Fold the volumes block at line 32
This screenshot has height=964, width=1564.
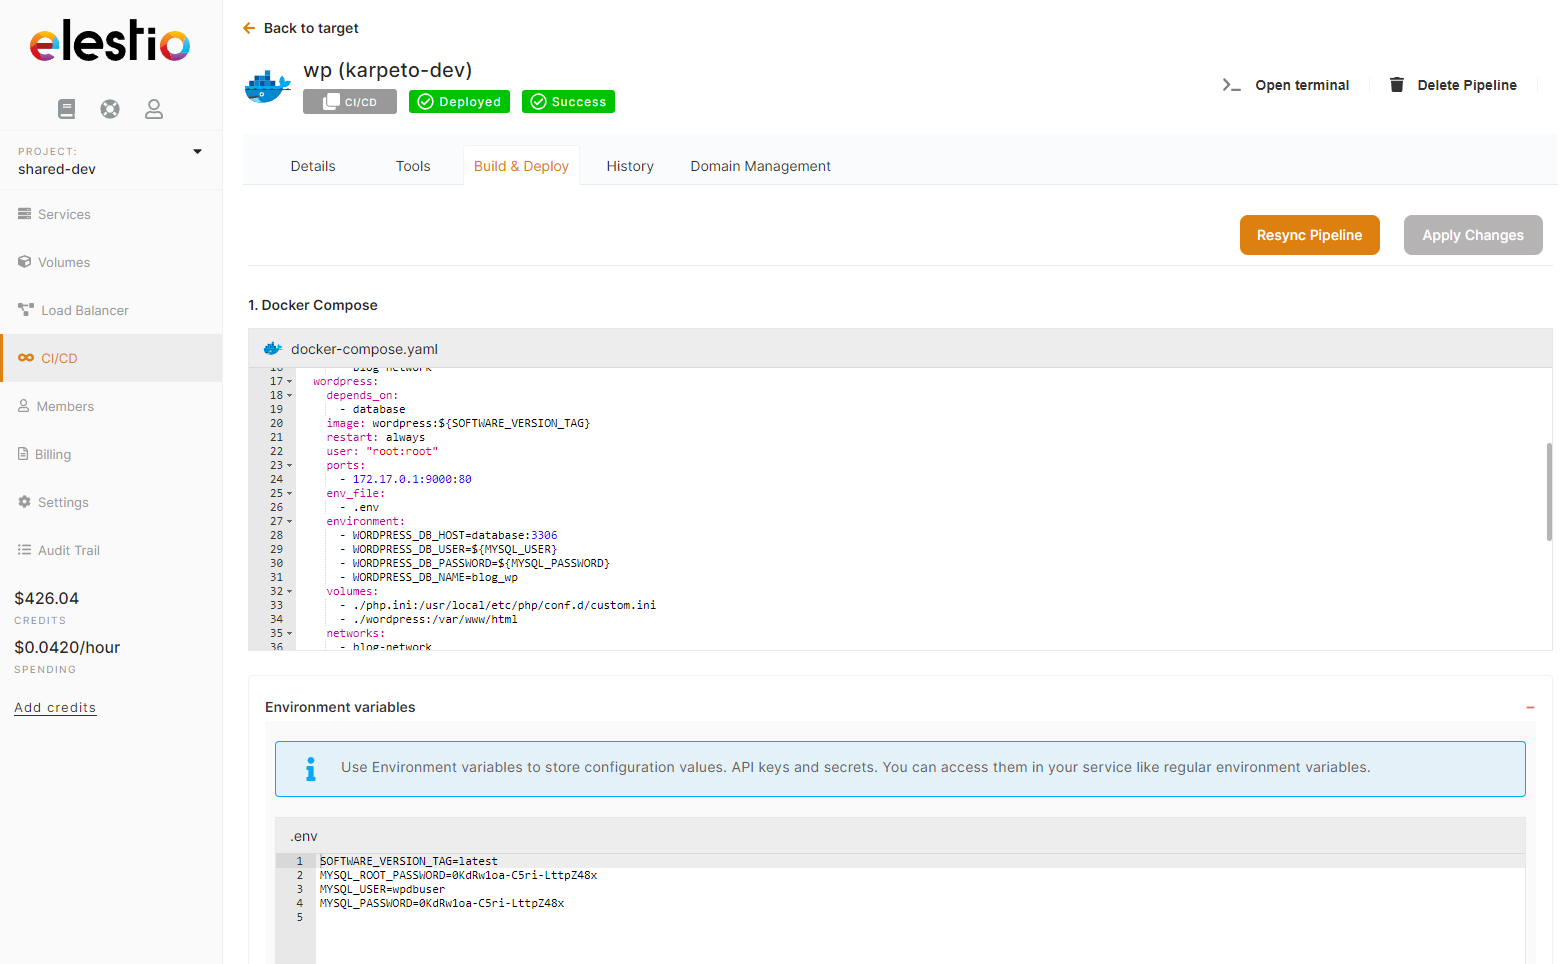[x=290, y=592]
